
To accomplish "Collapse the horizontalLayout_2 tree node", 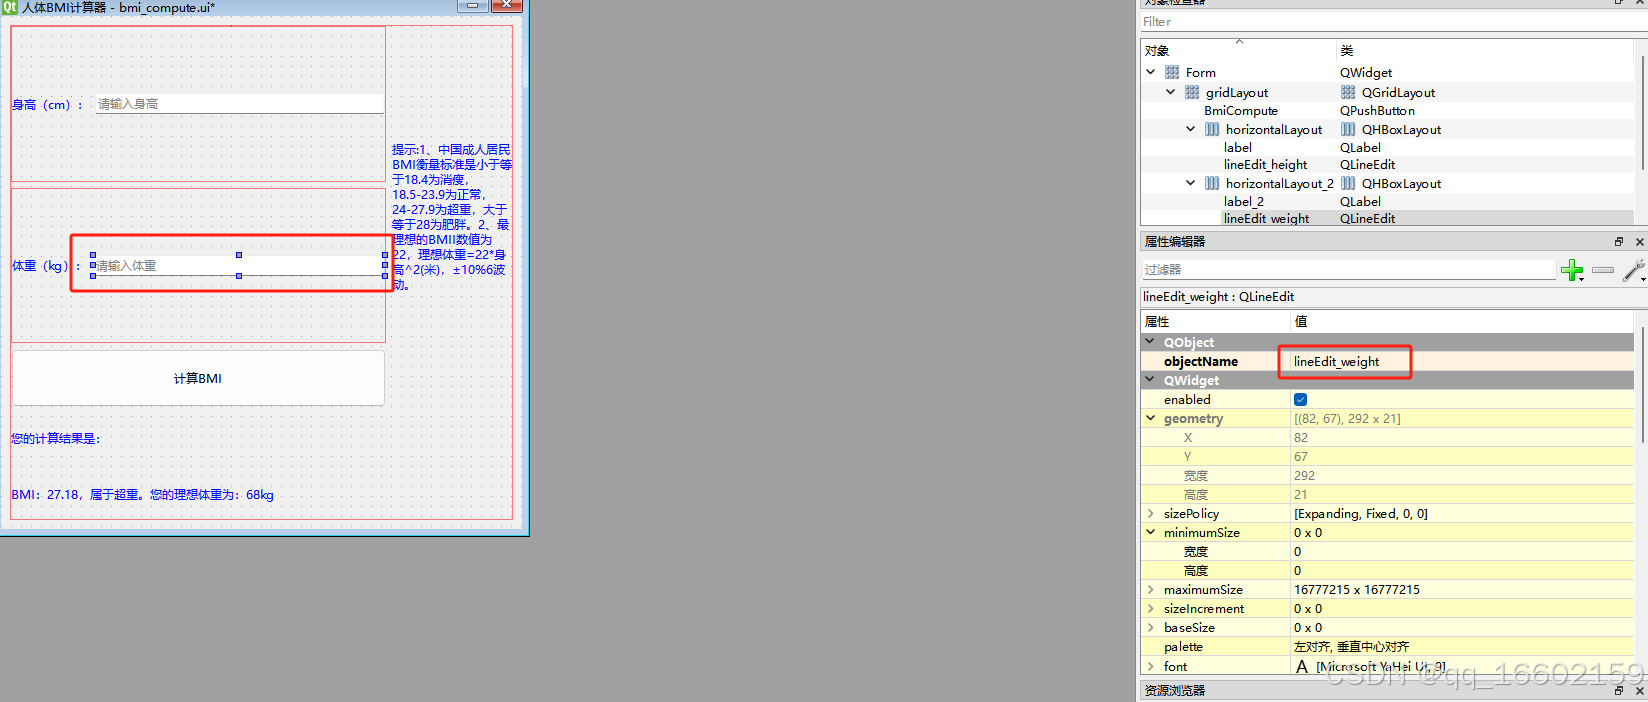I will point(1190,183).
